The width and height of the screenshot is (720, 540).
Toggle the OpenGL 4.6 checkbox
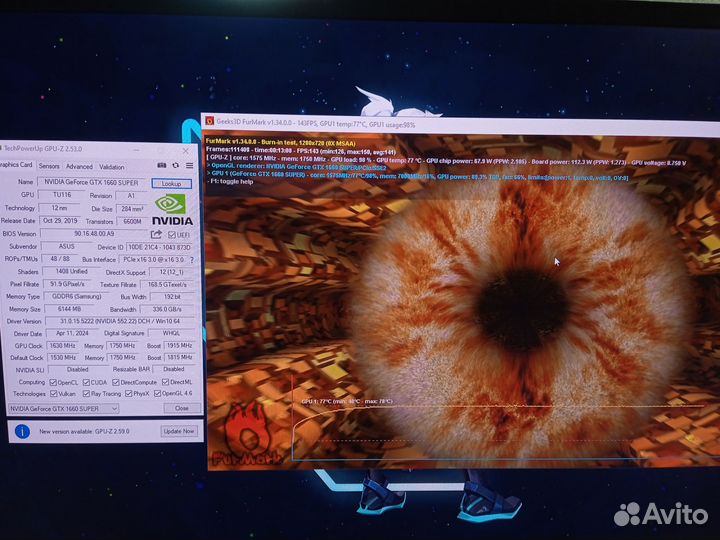click(158, 394)
